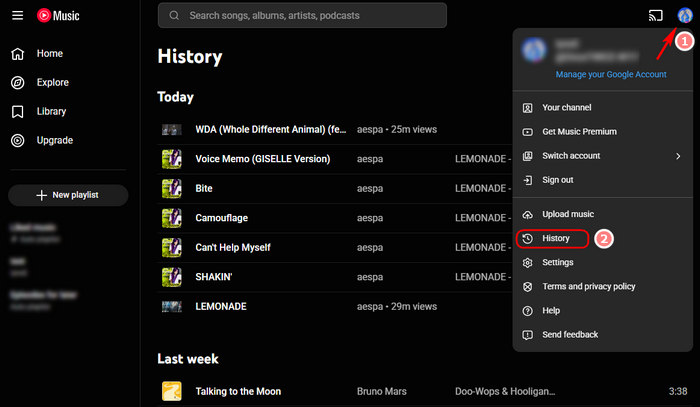
Task: Select the title Voice Memo (GISELLE Version)
Action: coord(263,159)
